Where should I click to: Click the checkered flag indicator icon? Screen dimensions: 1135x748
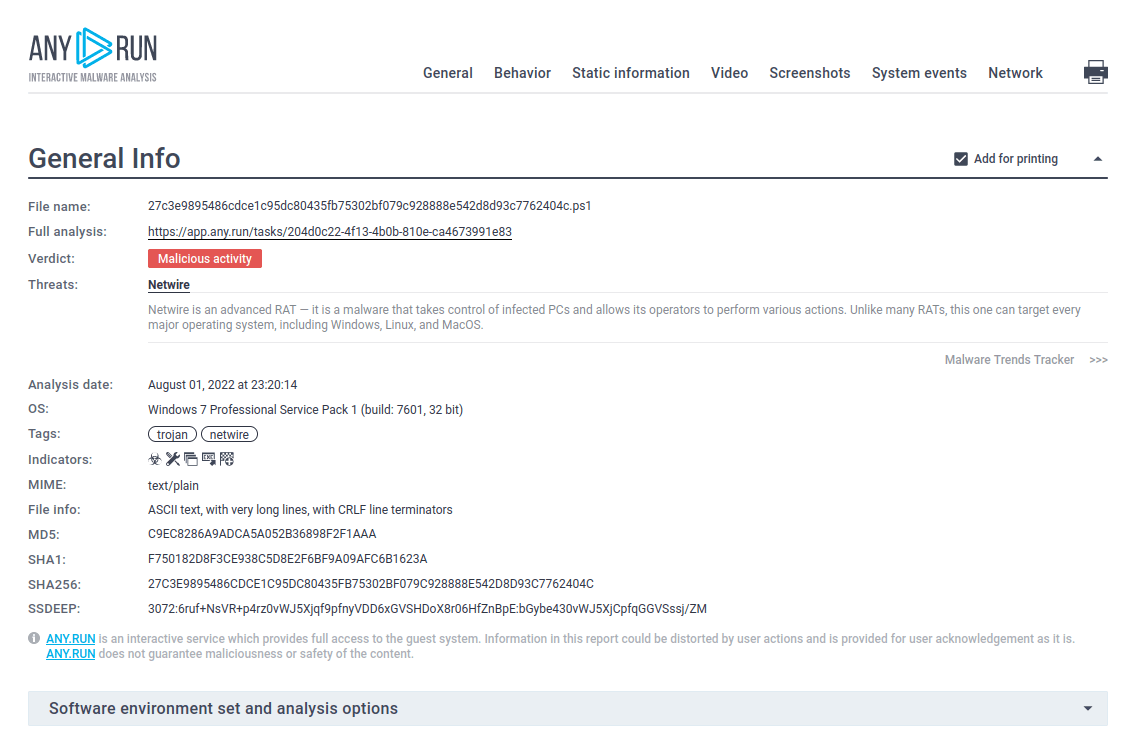[x=227, y=459]
